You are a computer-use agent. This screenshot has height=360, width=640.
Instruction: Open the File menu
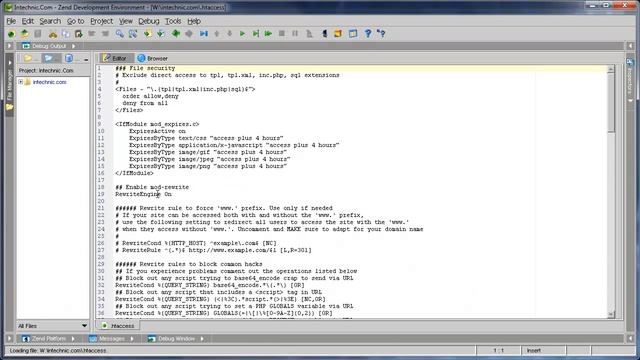11,21
